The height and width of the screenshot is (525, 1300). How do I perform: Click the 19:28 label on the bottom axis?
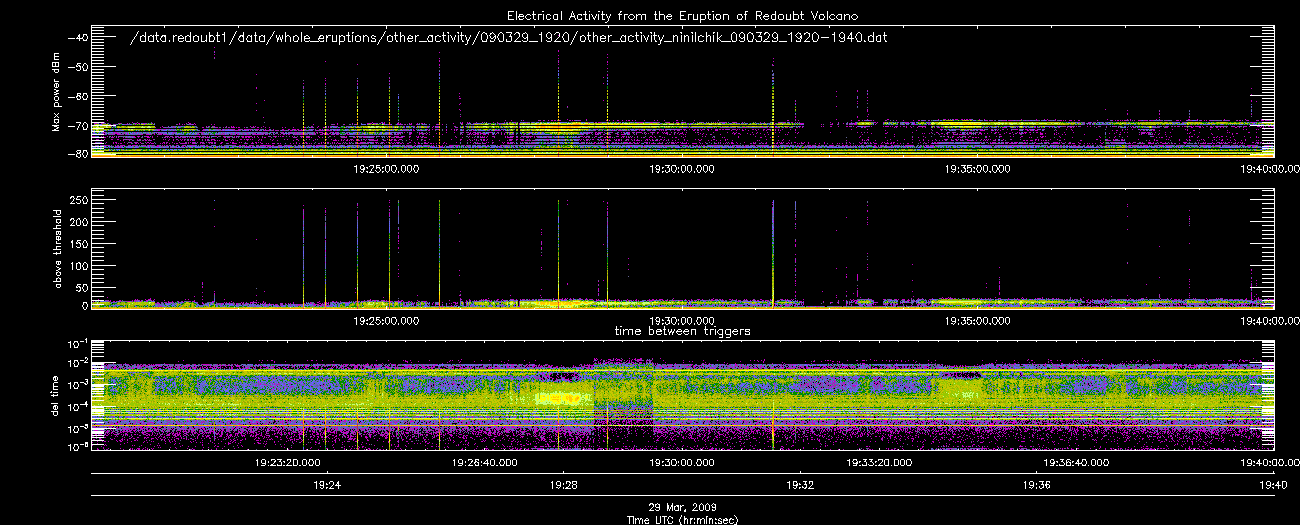coord(563,485)
